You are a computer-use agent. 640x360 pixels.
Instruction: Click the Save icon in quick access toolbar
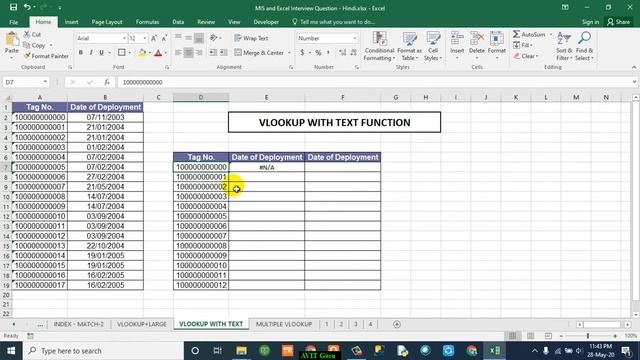[13, 7]
